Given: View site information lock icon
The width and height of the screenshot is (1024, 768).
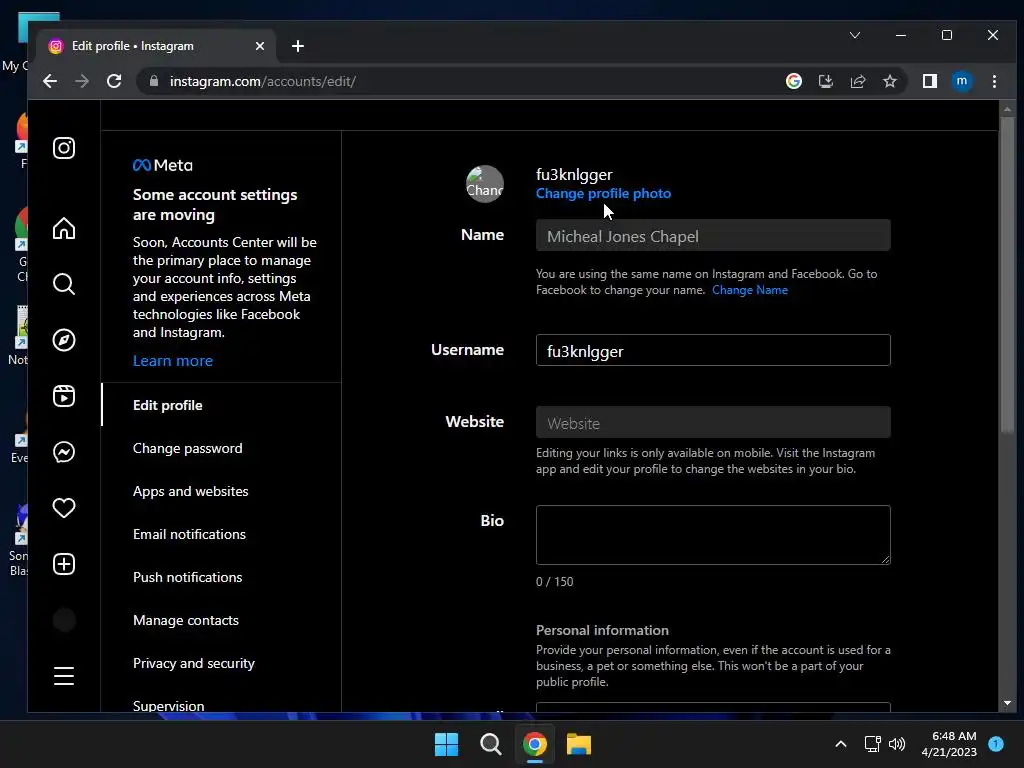Looking at the screenshot, I should click(154, 81).
